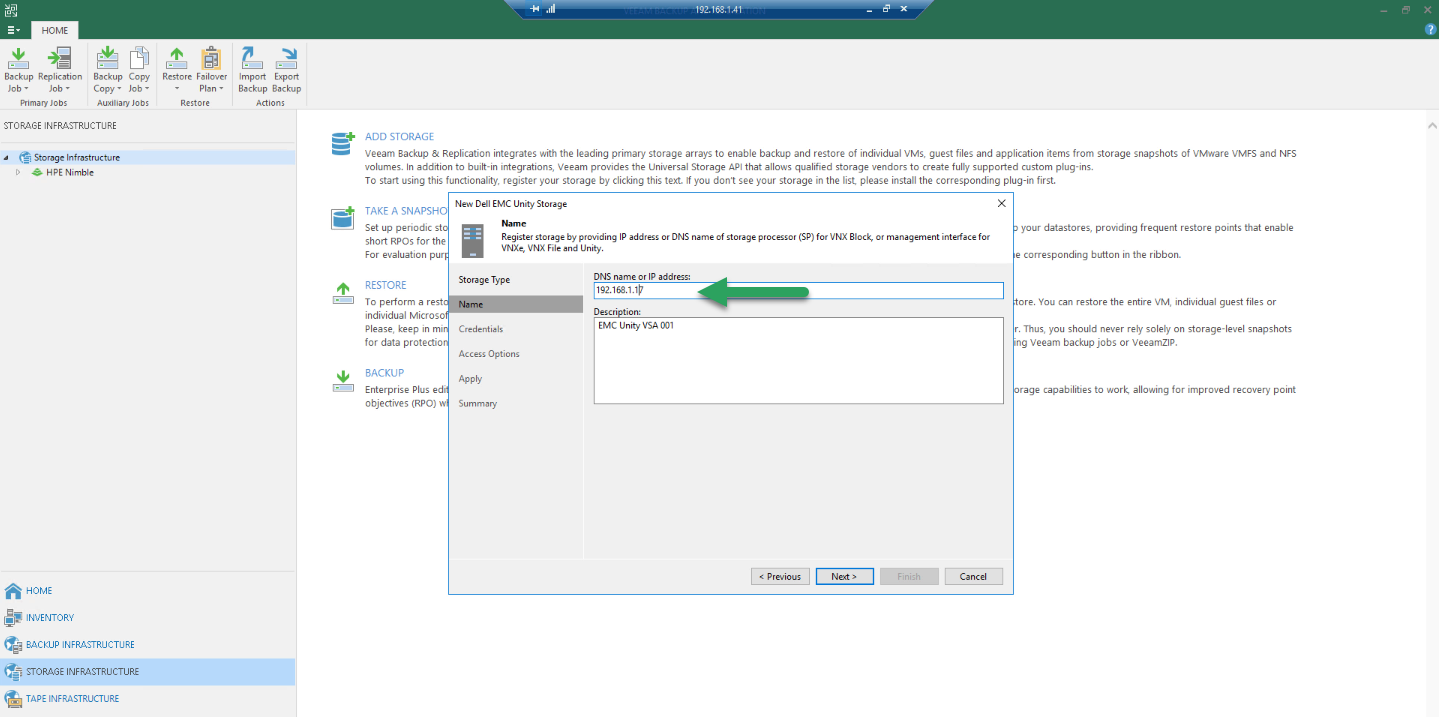Viewport: 1439px width, 717px height.
Task: Select the Apply wizard step
Action: [x=516, y=379]
